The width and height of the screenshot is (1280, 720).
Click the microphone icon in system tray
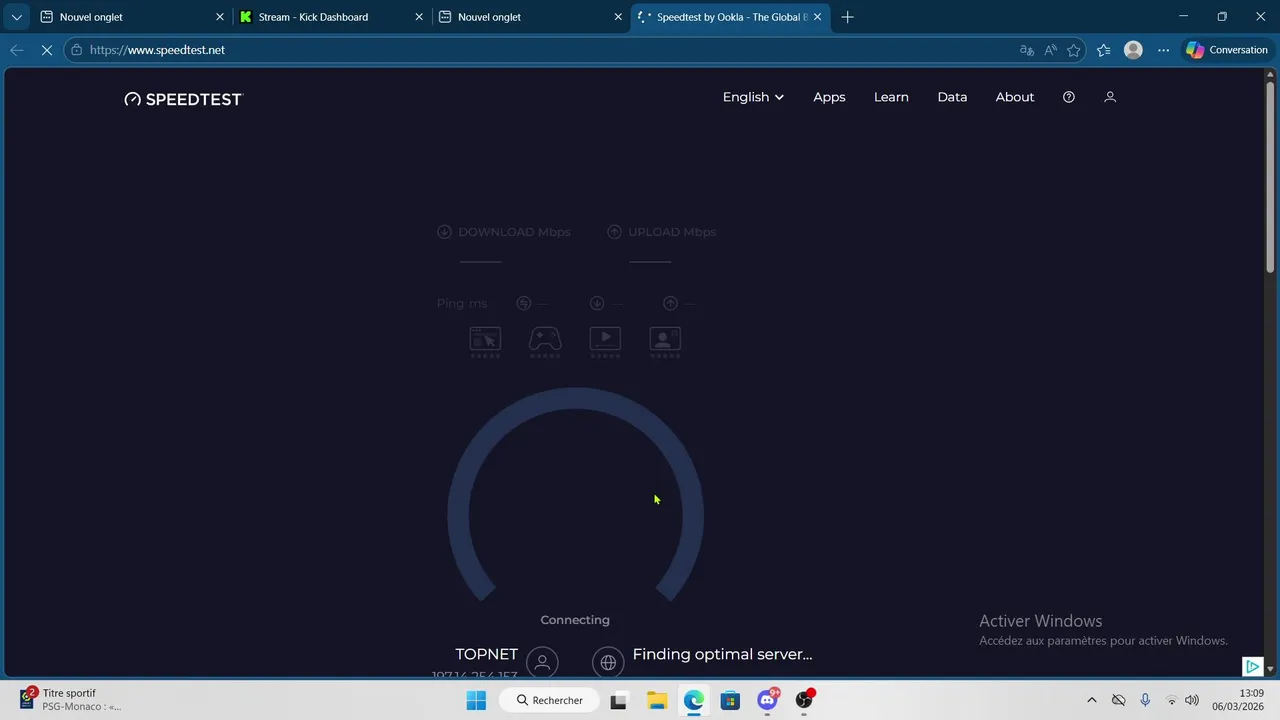1145,700
